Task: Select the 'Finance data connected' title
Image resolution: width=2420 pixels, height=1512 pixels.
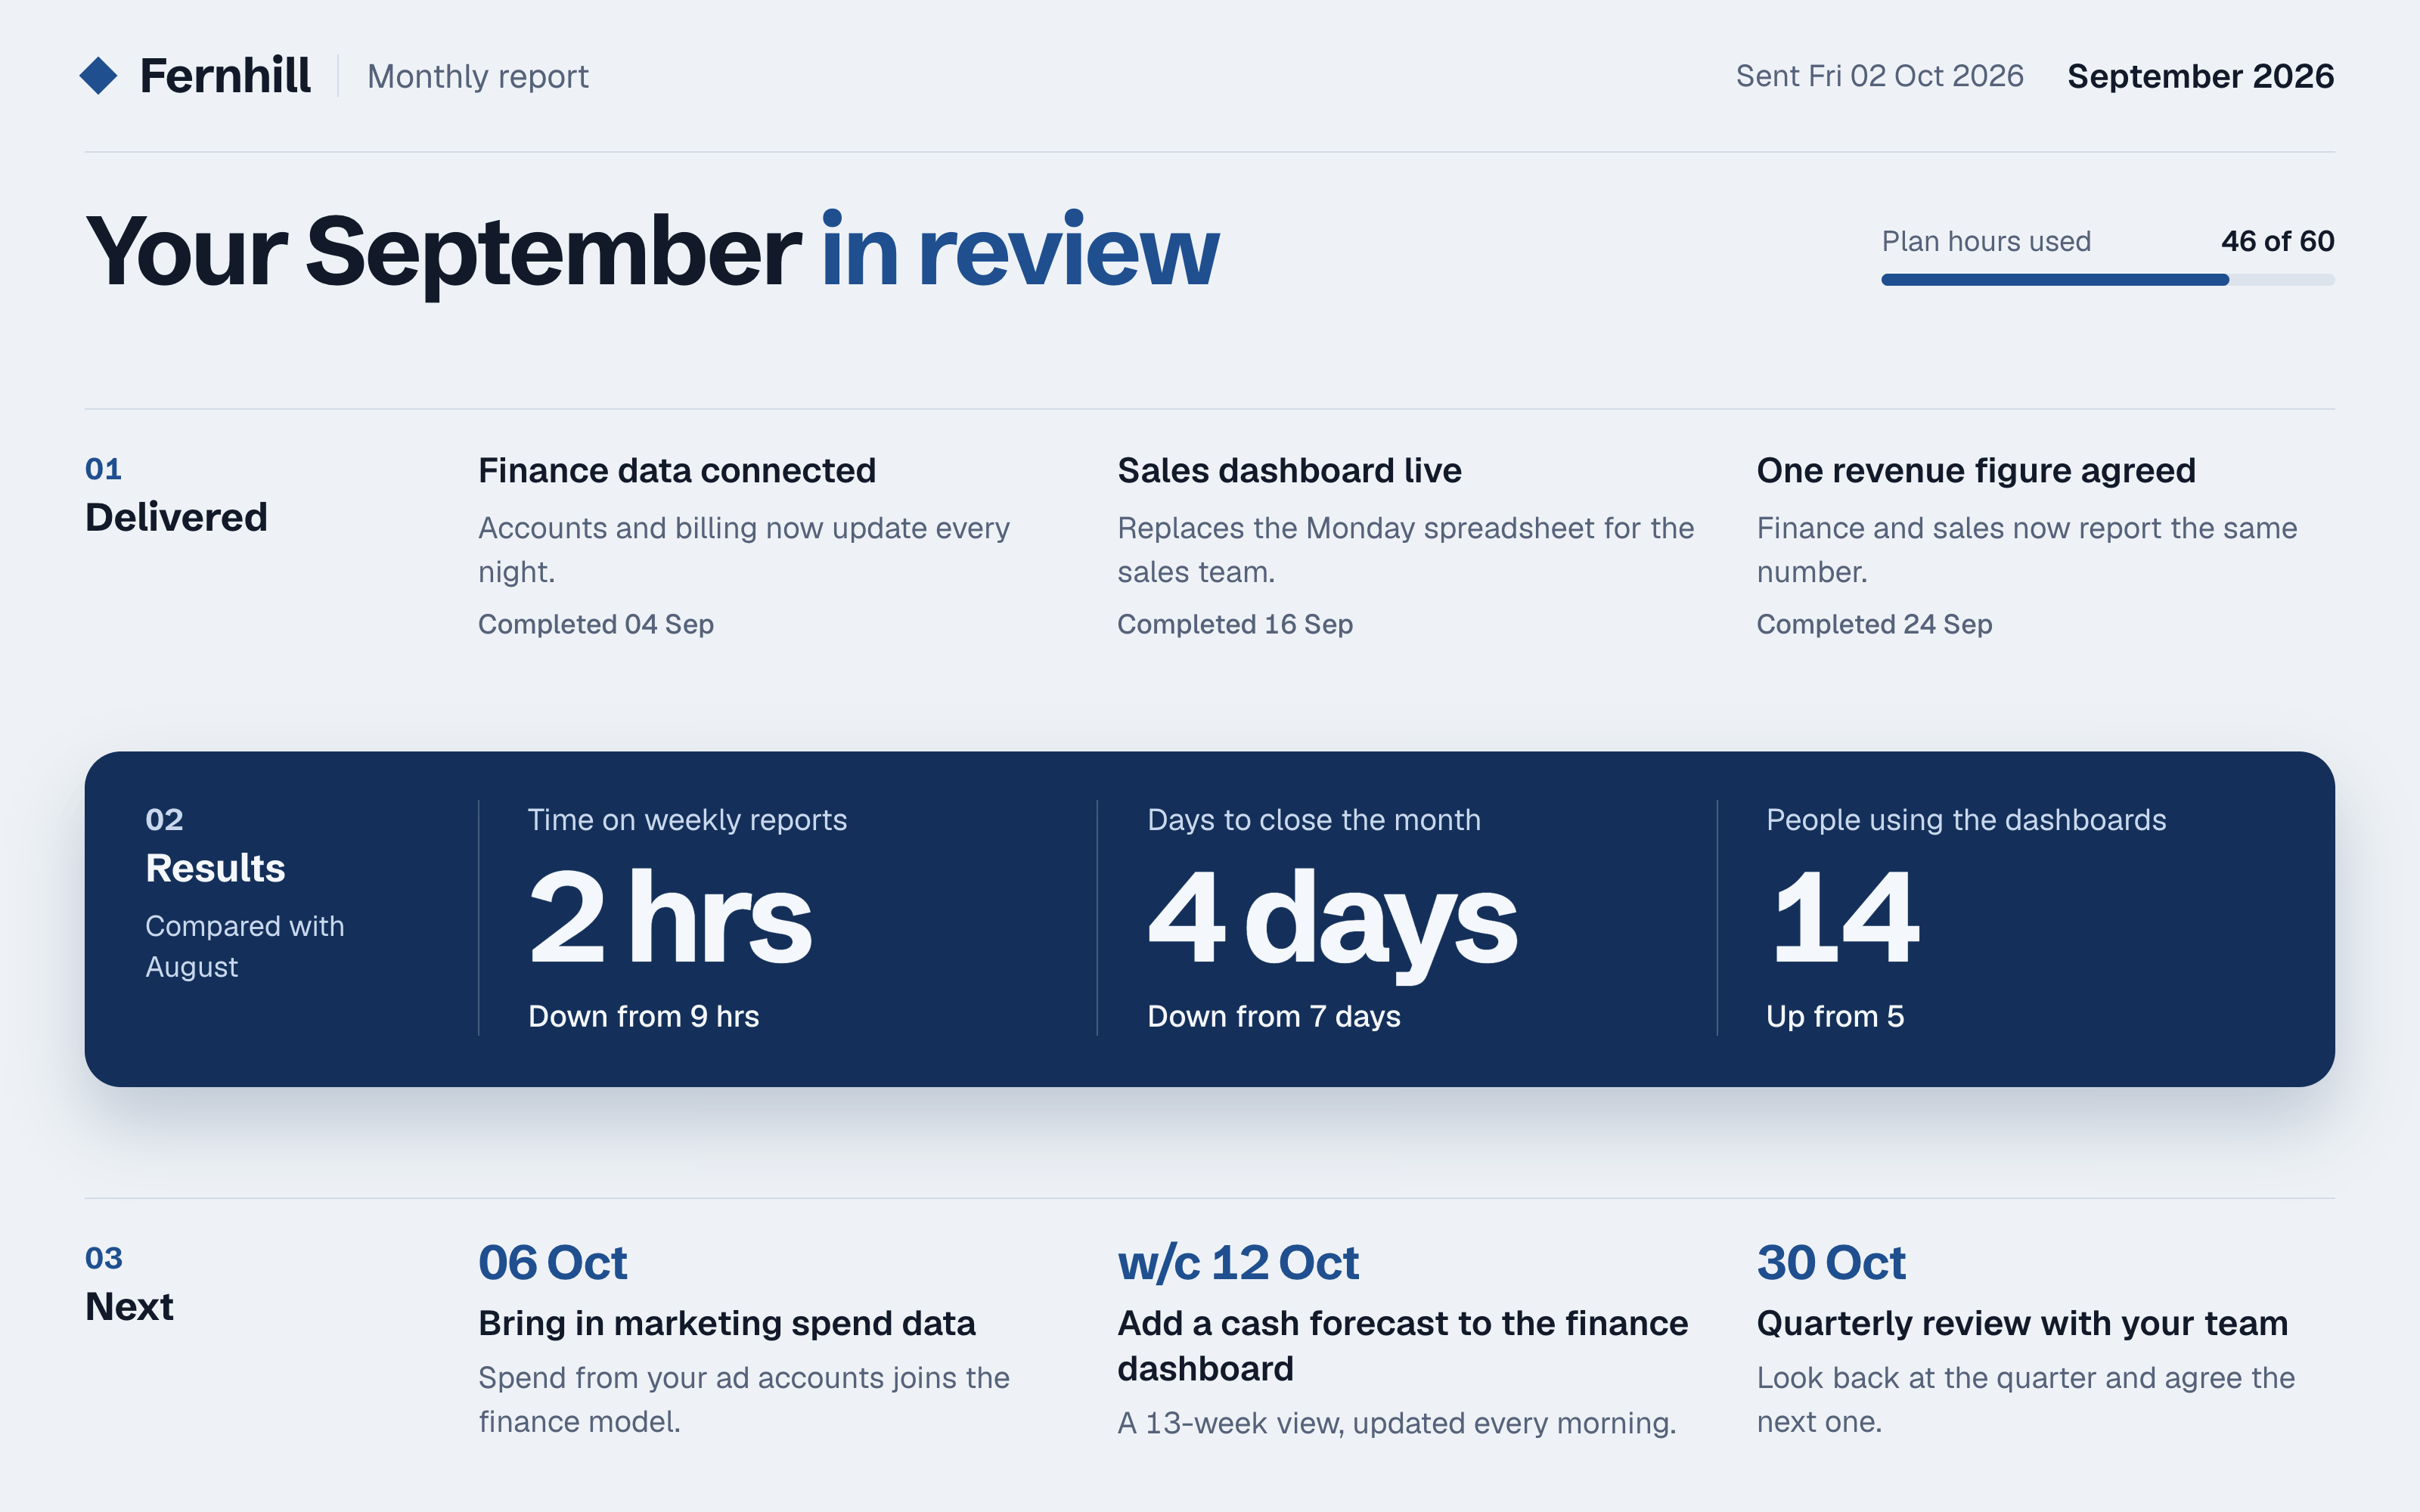Action: (x=677, y=470)
